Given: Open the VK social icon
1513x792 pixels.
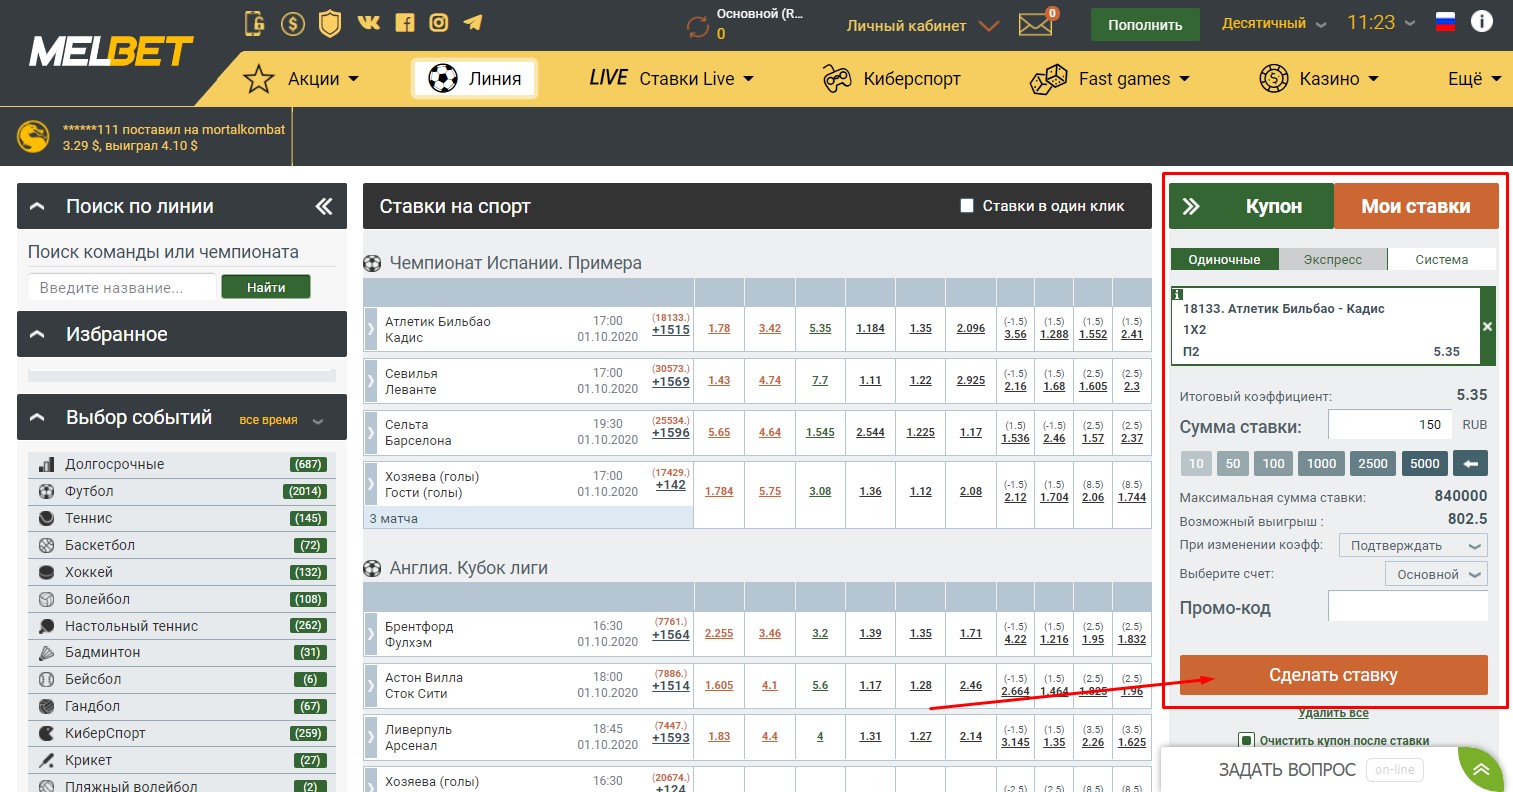Looking at the screenshot, I should click(x=369, y=22).
